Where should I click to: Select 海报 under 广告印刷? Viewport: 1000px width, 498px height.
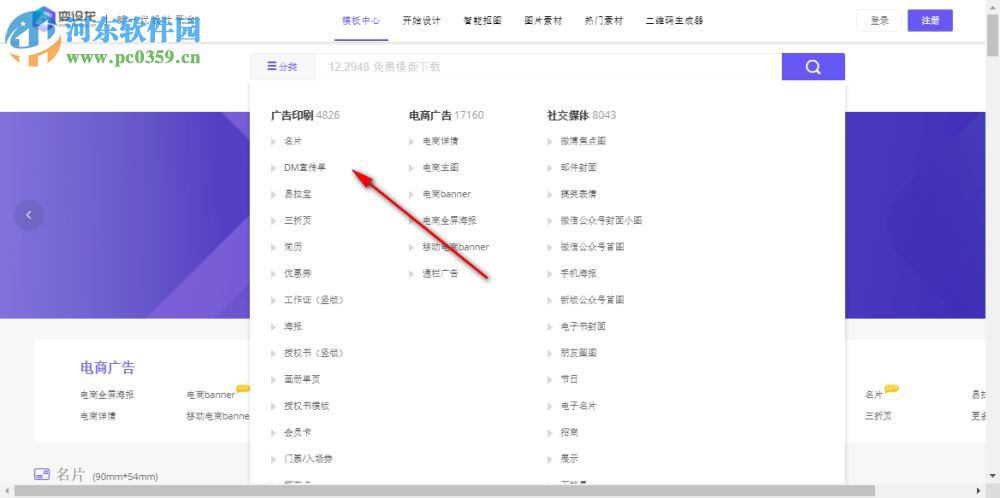[293, 326]
